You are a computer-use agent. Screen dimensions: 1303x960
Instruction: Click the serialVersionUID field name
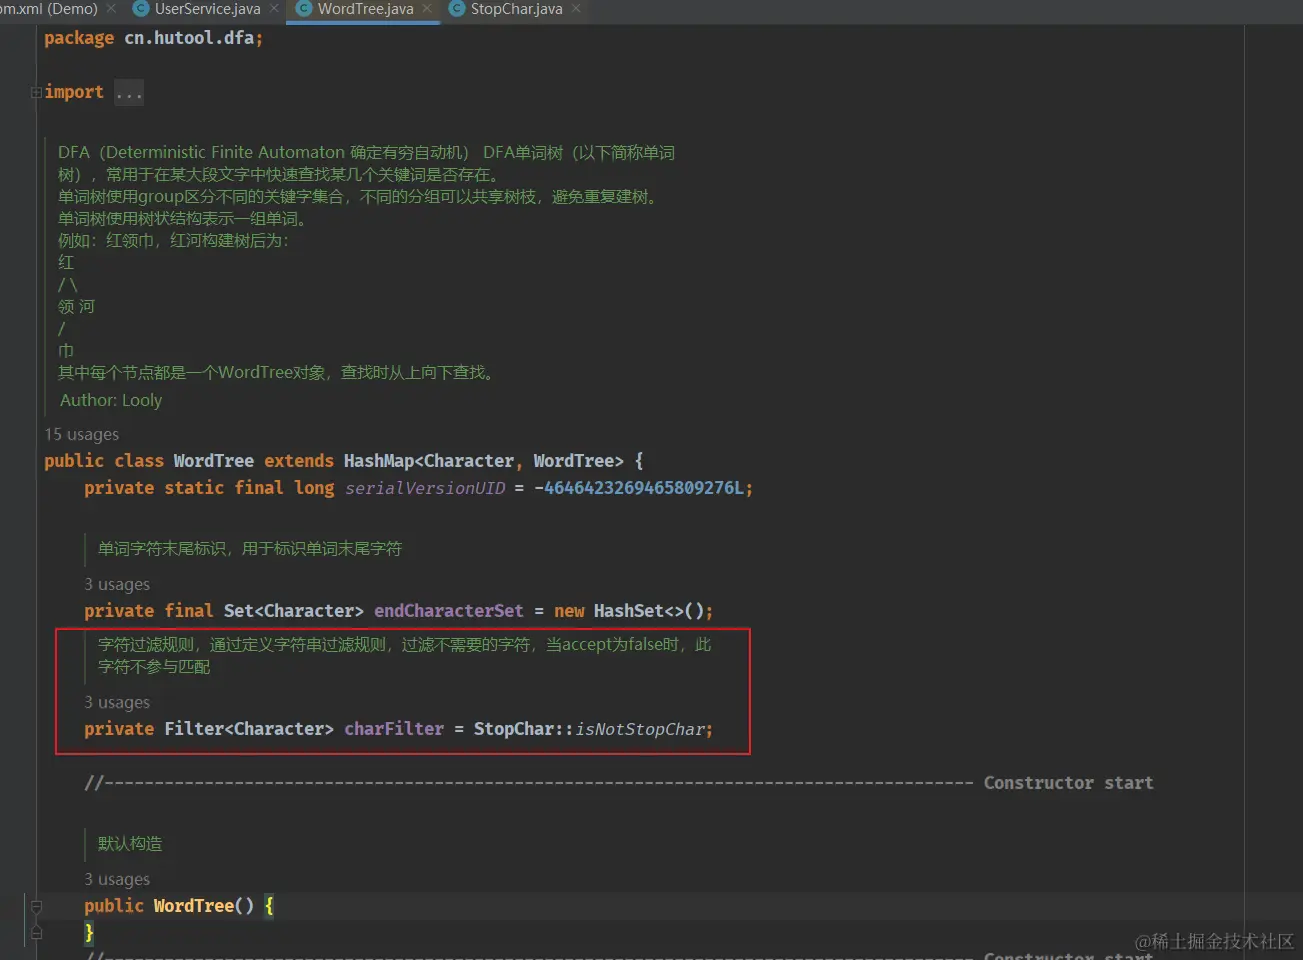click(425, 488)
